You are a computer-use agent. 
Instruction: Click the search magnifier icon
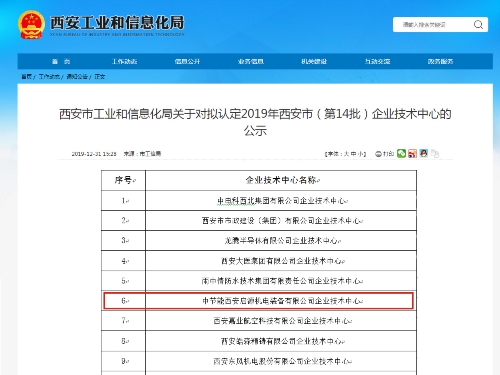click(x=478, y=25)
